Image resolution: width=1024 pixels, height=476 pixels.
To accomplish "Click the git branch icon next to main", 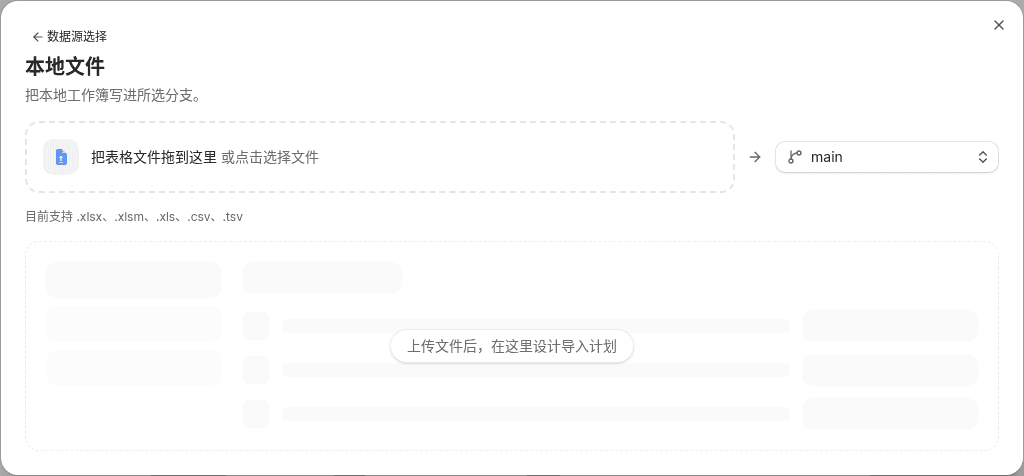I will click(795, 157).
